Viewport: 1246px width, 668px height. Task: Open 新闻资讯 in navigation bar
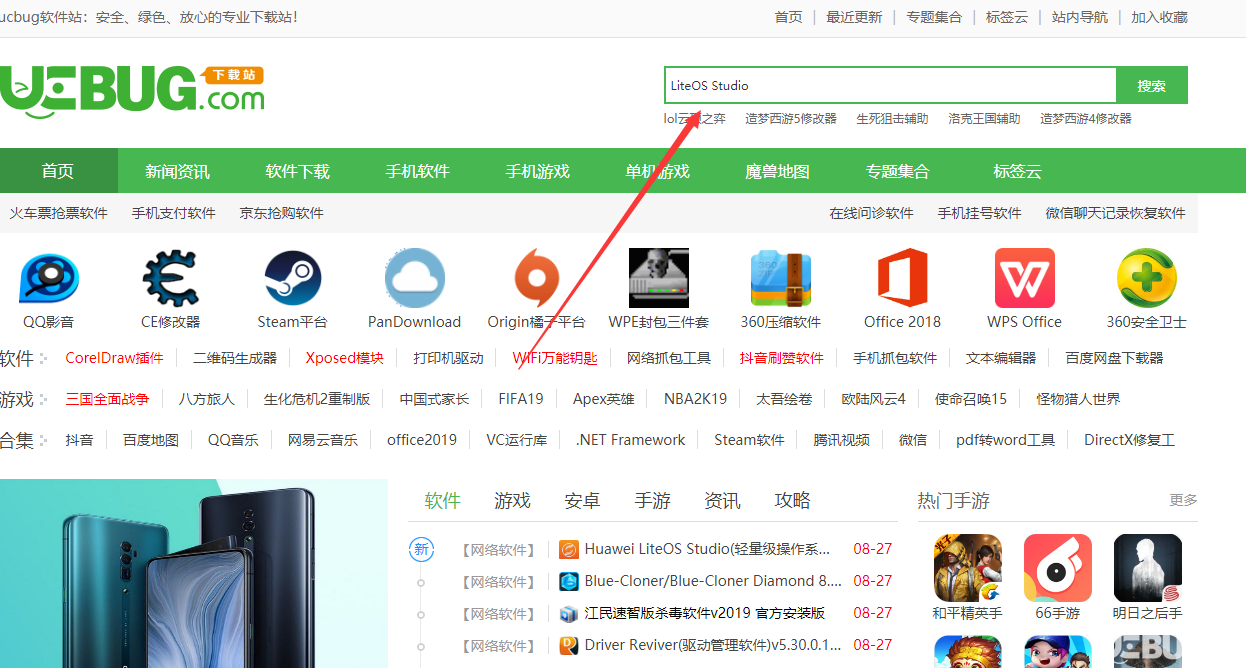point(178,171)
